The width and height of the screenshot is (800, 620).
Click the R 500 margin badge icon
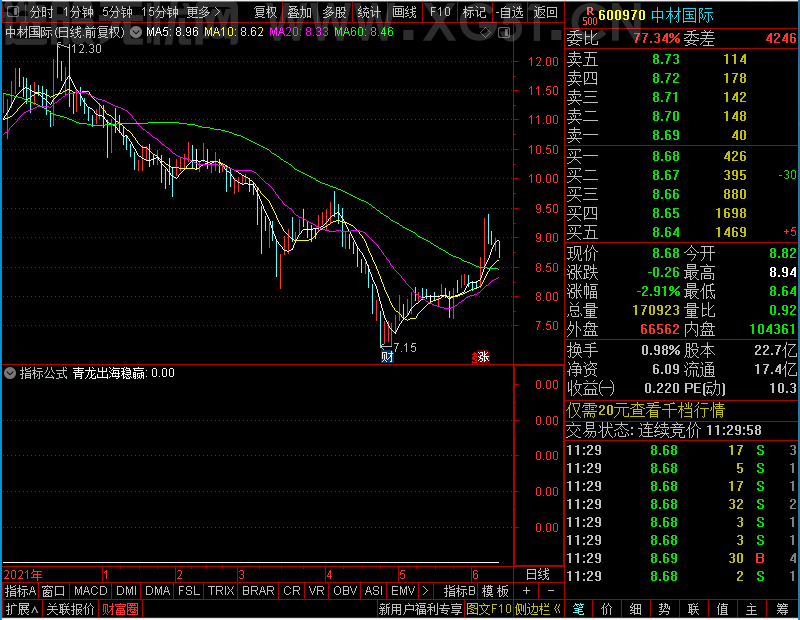pyautogui.click(x=590, y=16)
